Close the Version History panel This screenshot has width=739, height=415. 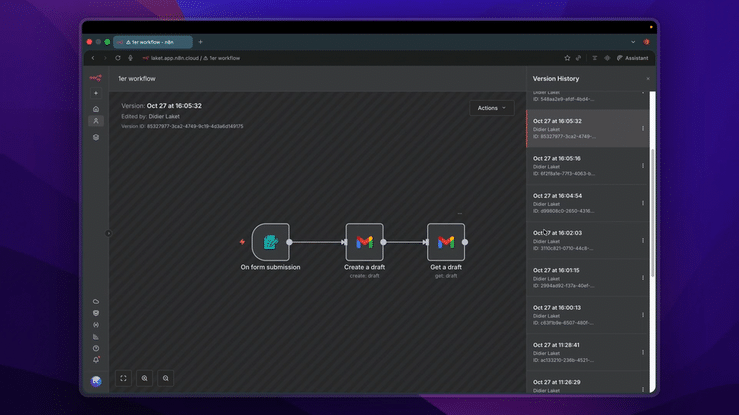[648, 79]
